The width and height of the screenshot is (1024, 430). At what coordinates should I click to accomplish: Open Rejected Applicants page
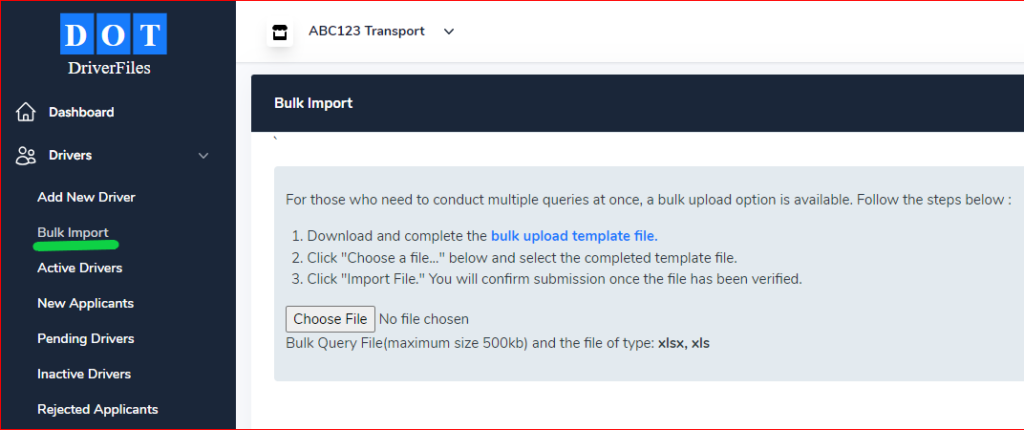click(98, 409)
